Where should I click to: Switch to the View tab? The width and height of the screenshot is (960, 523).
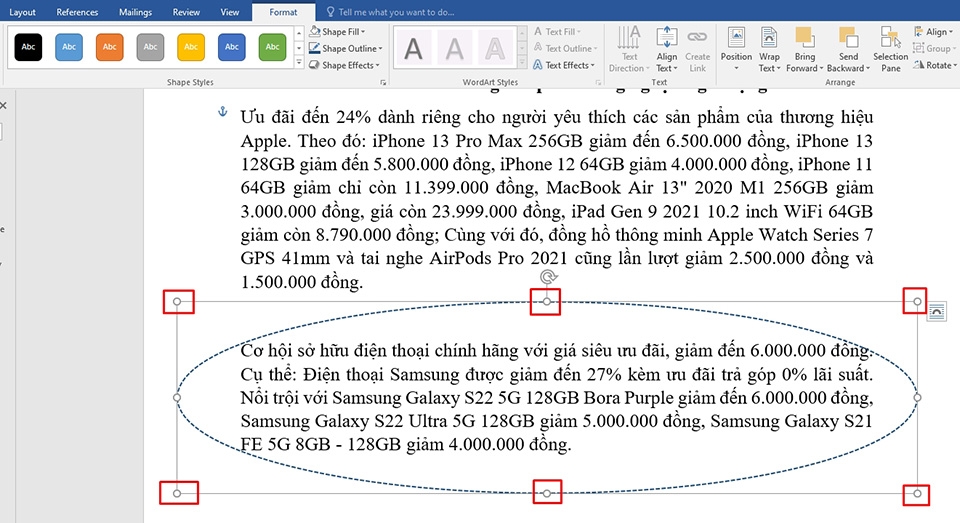230,12
